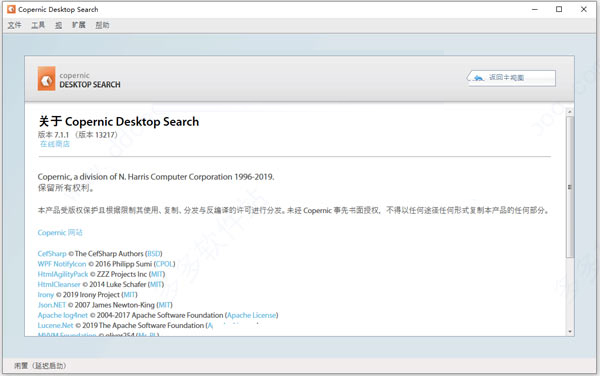
Task: Click MIT link on the Irony row
Action: [129, 295]
